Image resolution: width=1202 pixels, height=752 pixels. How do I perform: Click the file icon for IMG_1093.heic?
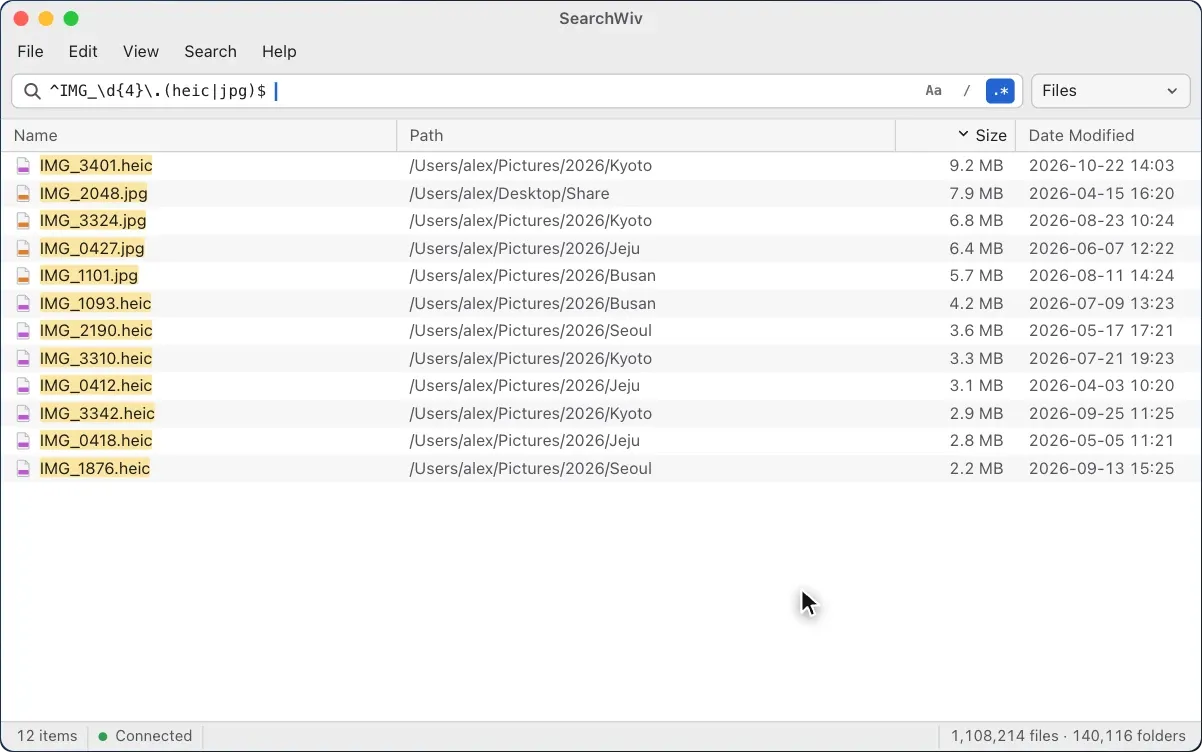[23, 304]
